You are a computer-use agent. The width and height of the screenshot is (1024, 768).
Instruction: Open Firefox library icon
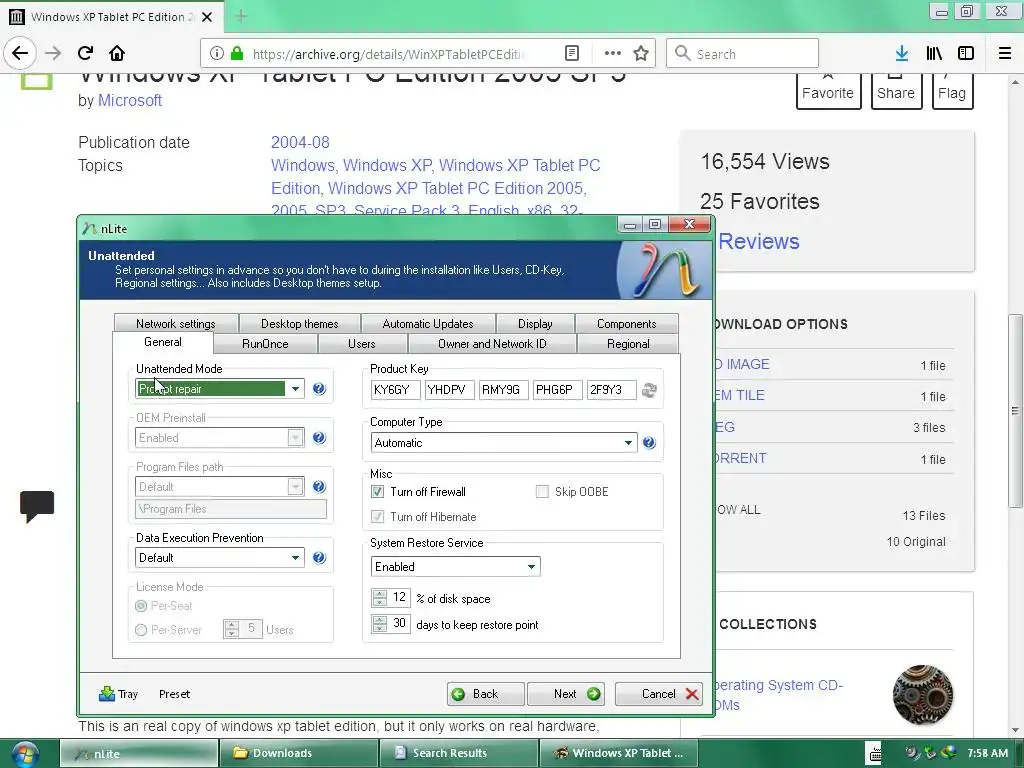(x=934, y=53)
